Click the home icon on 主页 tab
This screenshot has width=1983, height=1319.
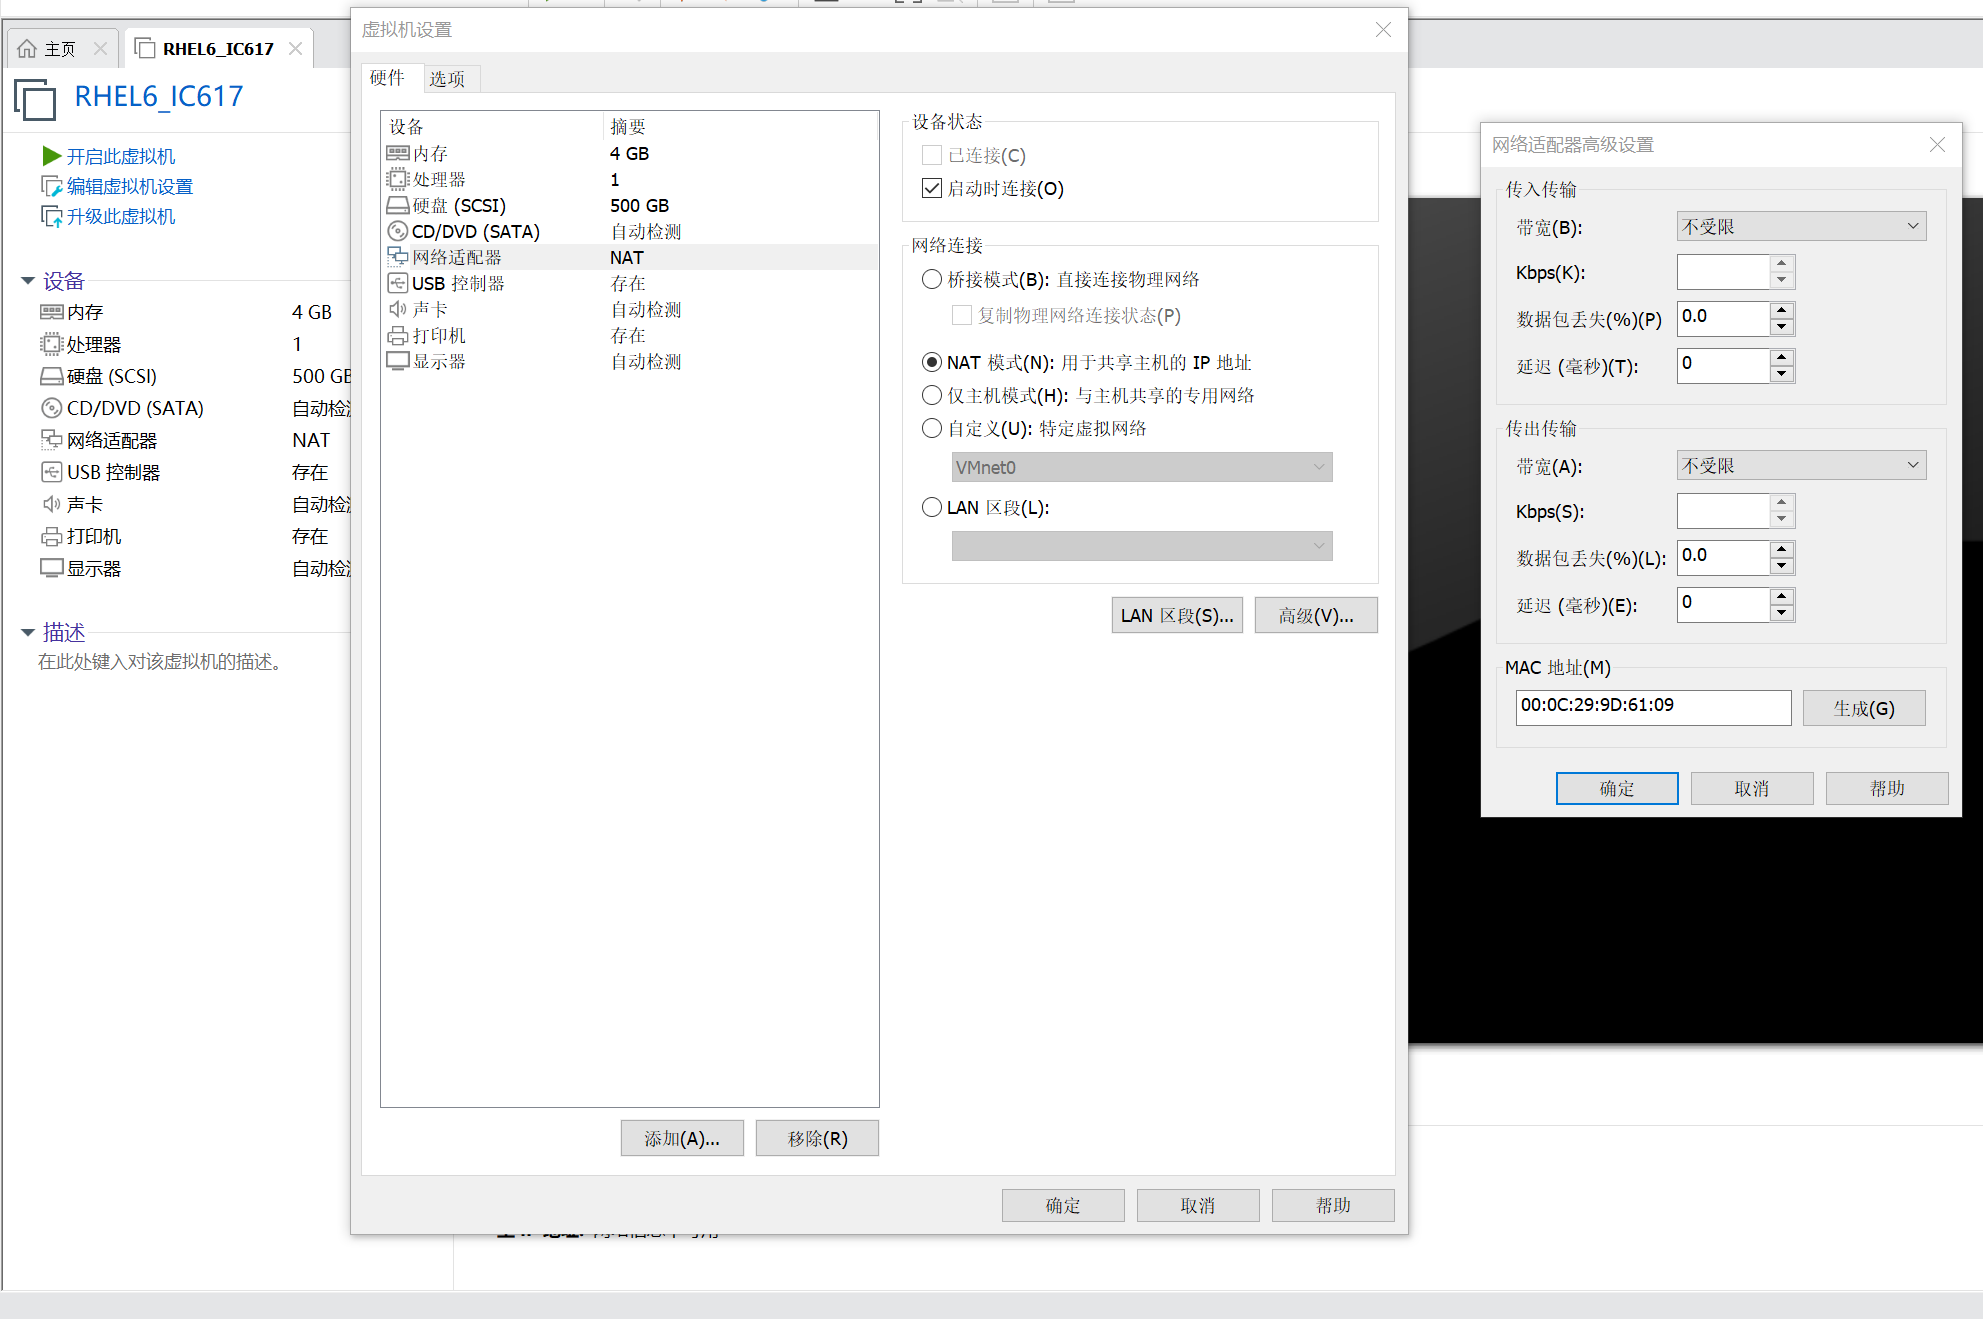(27, 48)
